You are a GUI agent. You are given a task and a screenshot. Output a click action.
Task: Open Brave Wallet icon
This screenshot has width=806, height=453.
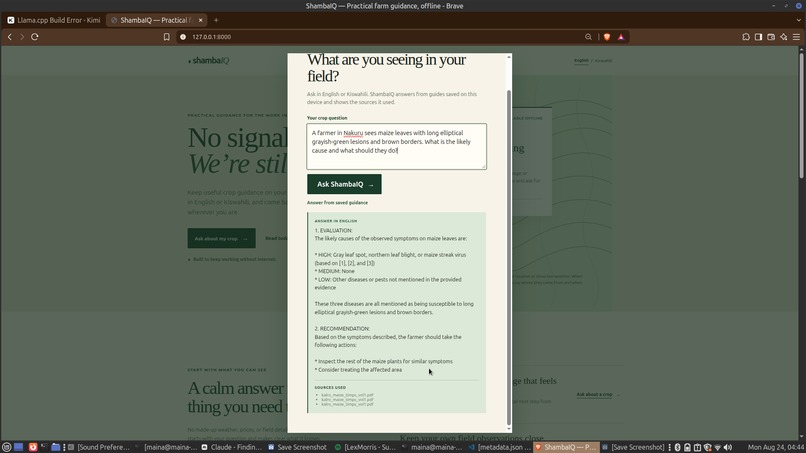click(x=771, y=37)
